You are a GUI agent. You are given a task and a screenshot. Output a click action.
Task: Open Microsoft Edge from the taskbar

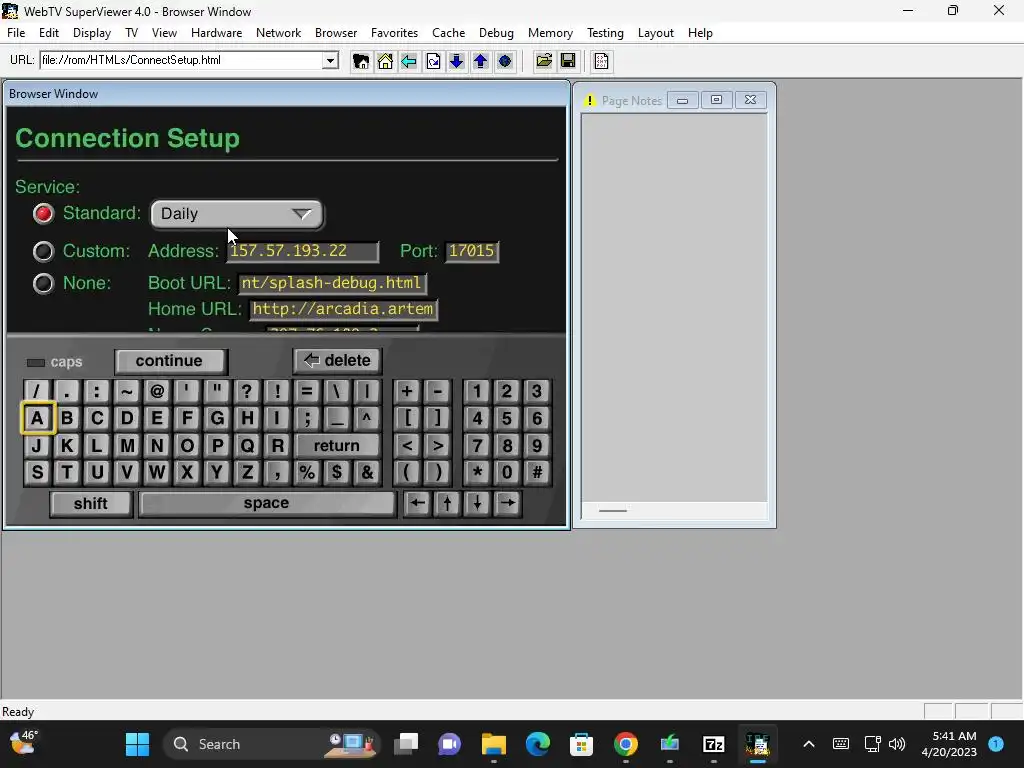[x=537, y=744]
